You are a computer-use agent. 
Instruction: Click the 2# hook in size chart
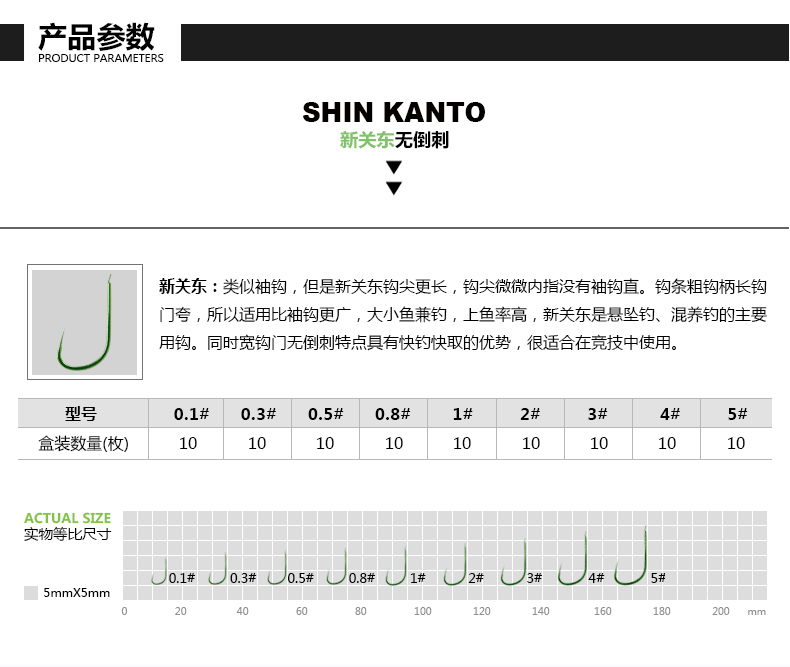[455, 564]
